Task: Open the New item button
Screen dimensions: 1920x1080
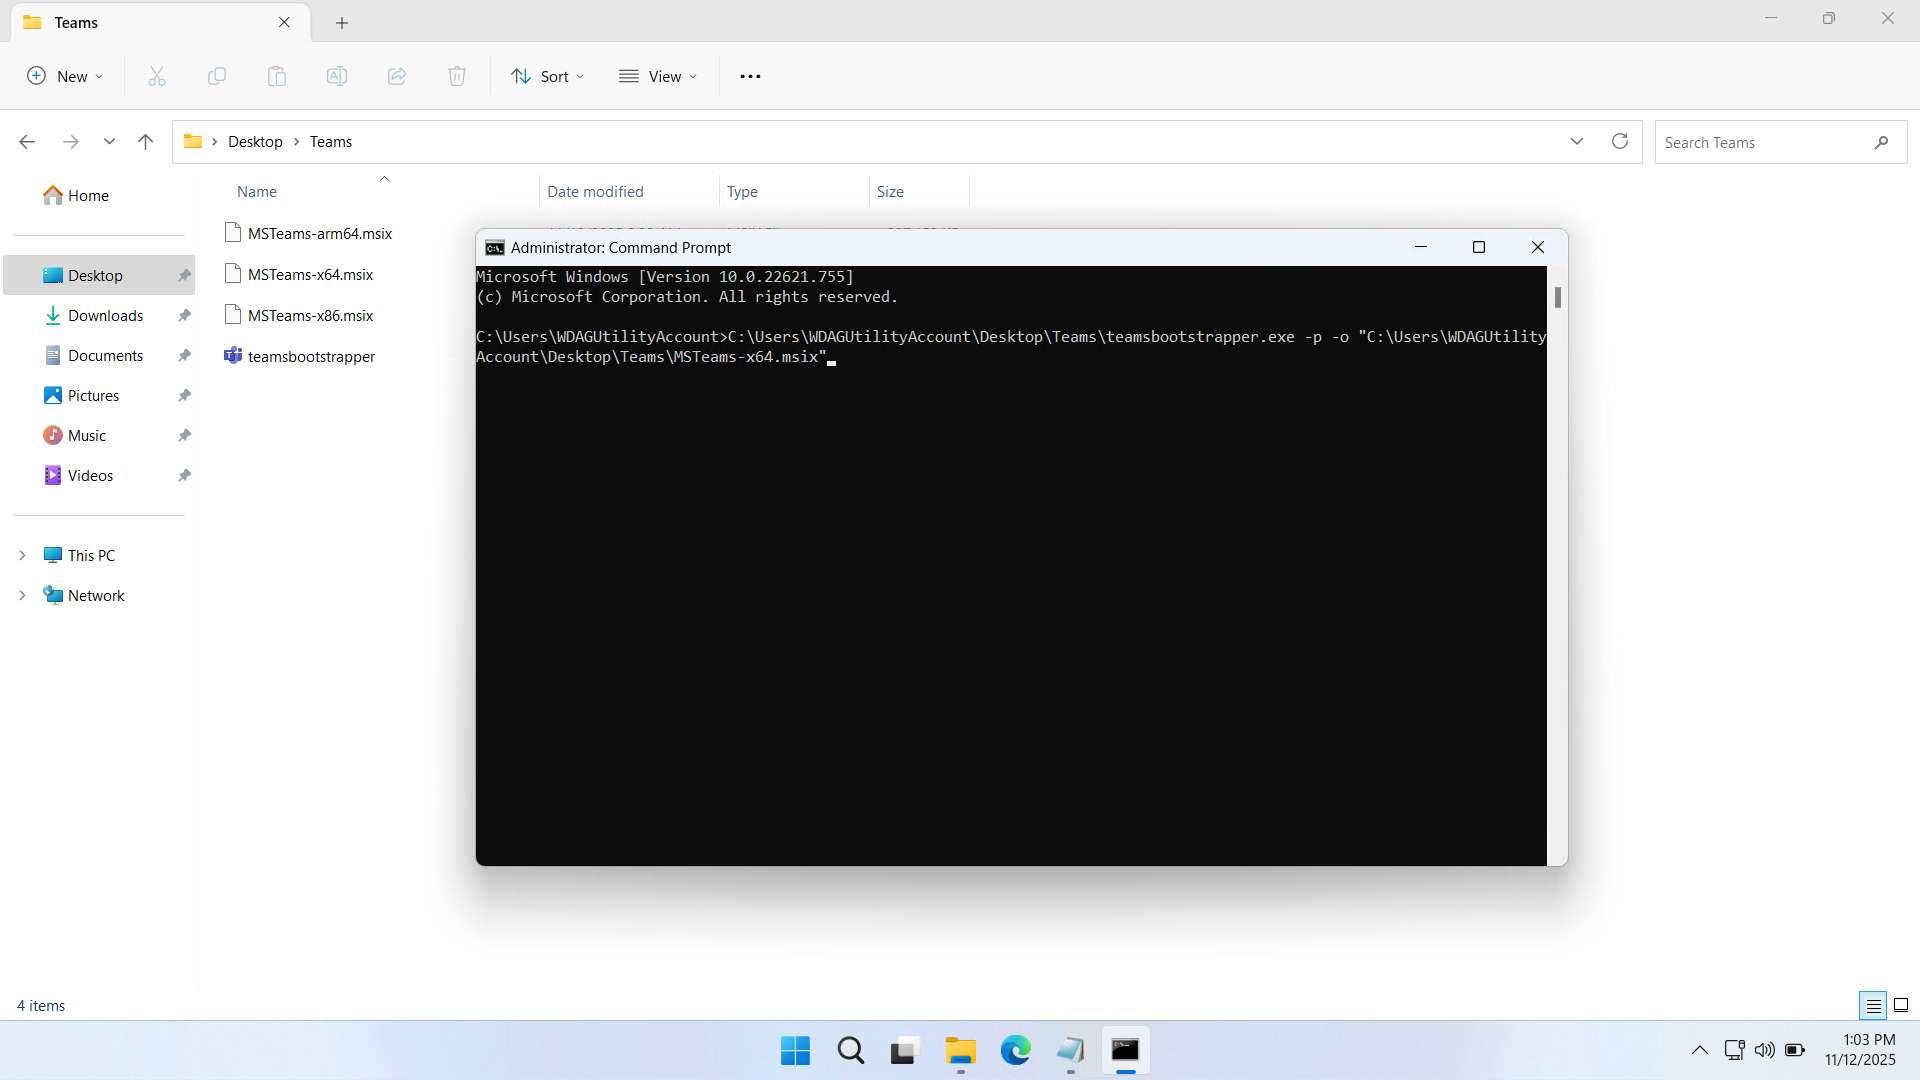Action: tap(64, 76)
